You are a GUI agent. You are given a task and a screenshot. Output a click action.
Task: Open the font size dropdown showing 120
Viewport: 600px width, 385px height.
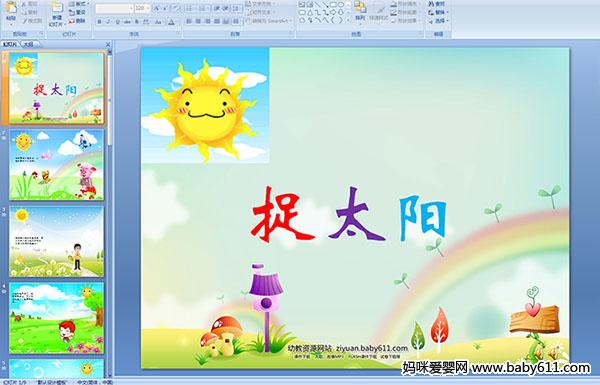pyautogui.click(x=143, y=8)
